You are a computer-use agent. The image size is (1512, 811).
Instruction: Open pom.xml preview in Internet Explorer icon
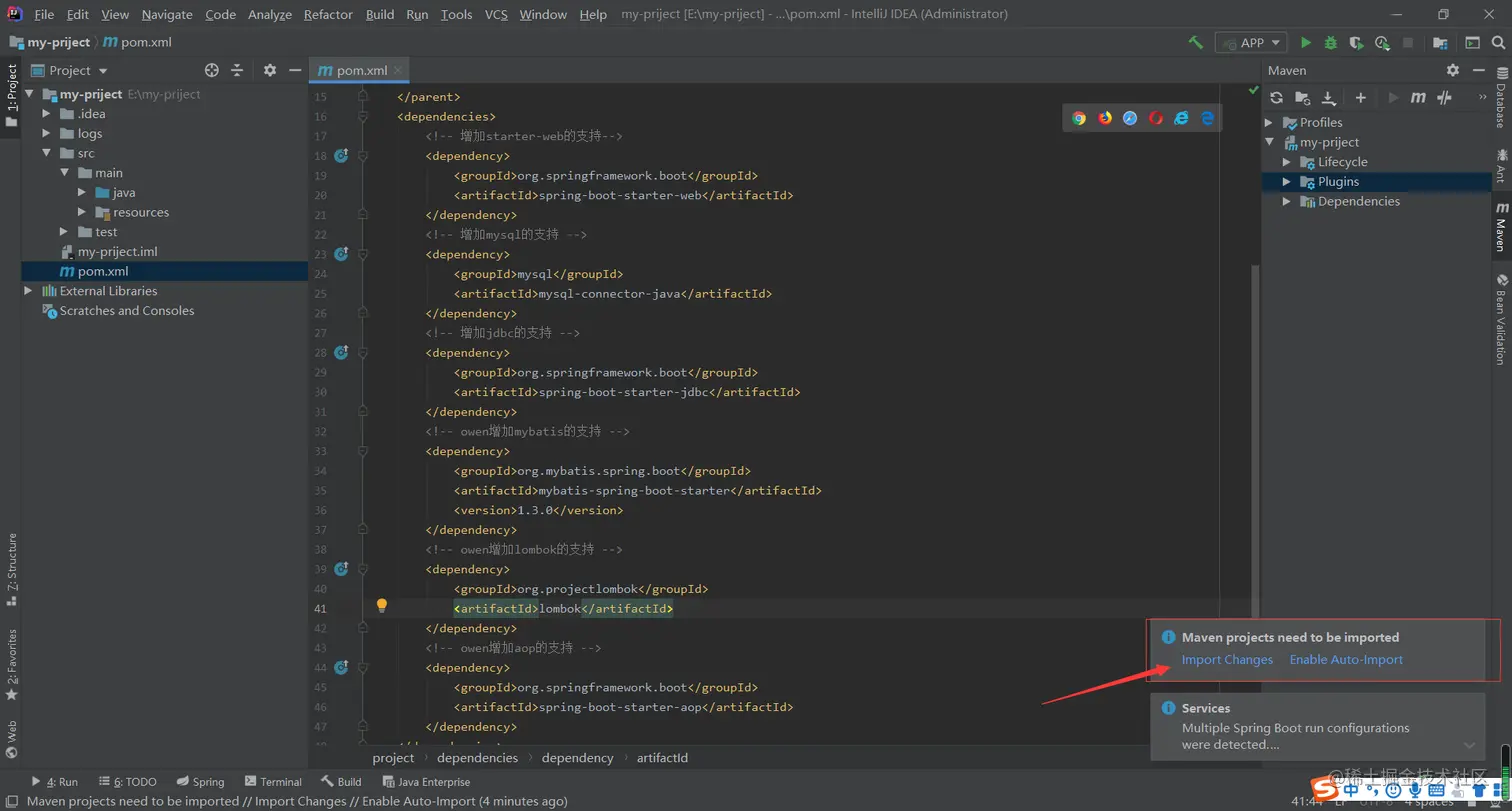1182,118
